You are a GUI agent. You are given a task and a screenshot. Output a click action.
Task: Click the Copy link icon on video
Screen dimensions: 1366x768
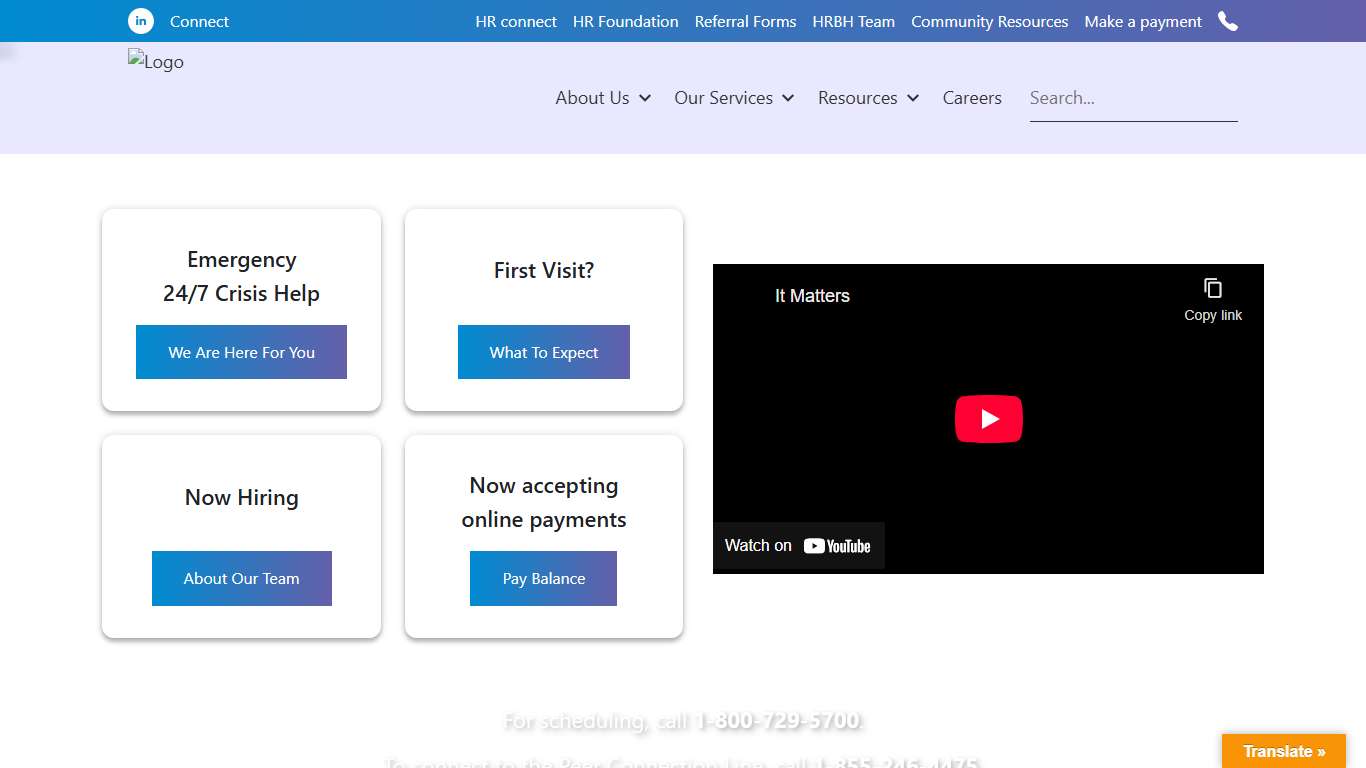point(1213,289)
